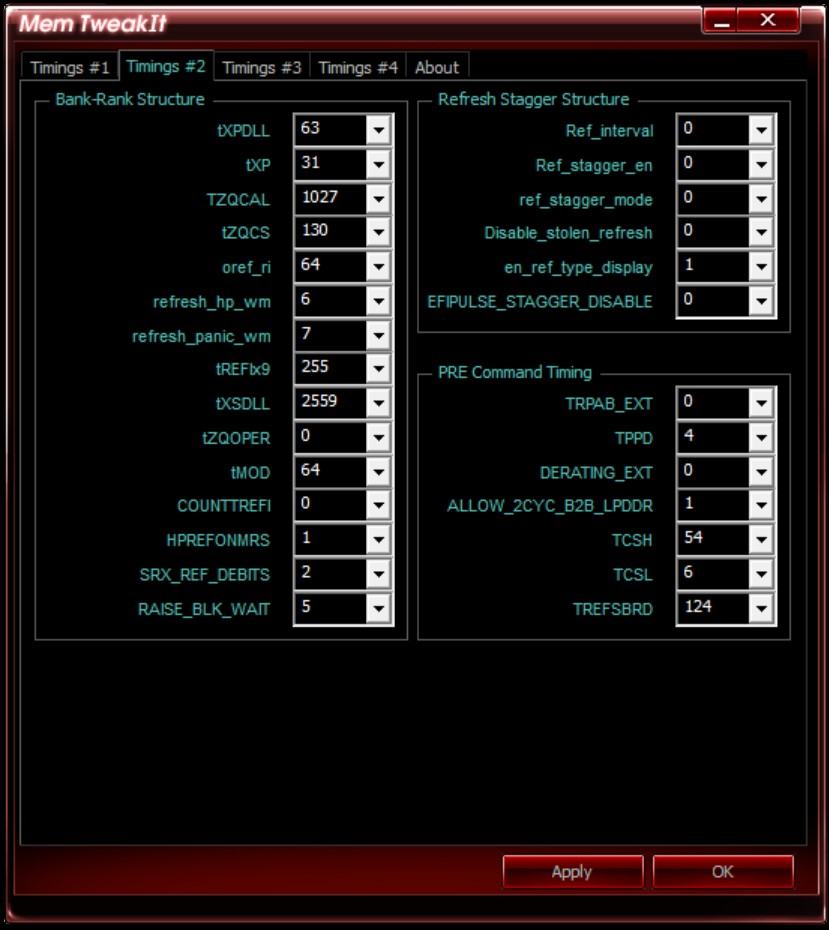
Task: Click the ALLOW_2CYC_B2B_LPDDR label
Action: pyautogui.click(x=550, y=506)
